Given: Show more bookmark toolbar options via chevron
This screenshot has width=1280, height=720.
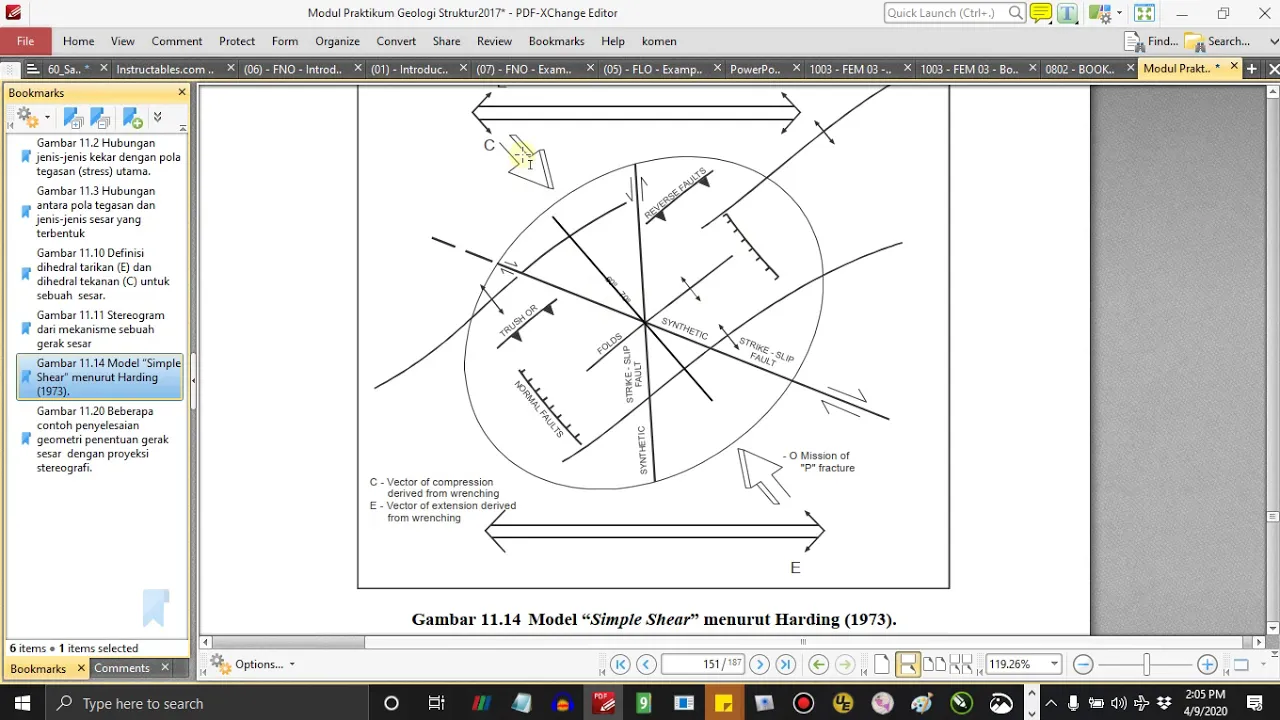Looking at the screenshot, I should click(157, 118).
